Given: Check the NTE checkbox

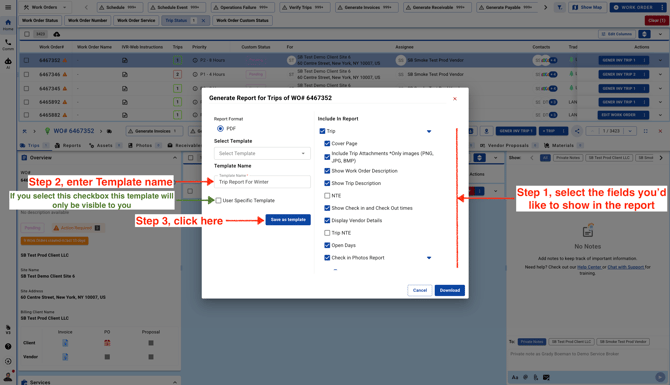Looking at the screenshot, I should pos(327,196).
